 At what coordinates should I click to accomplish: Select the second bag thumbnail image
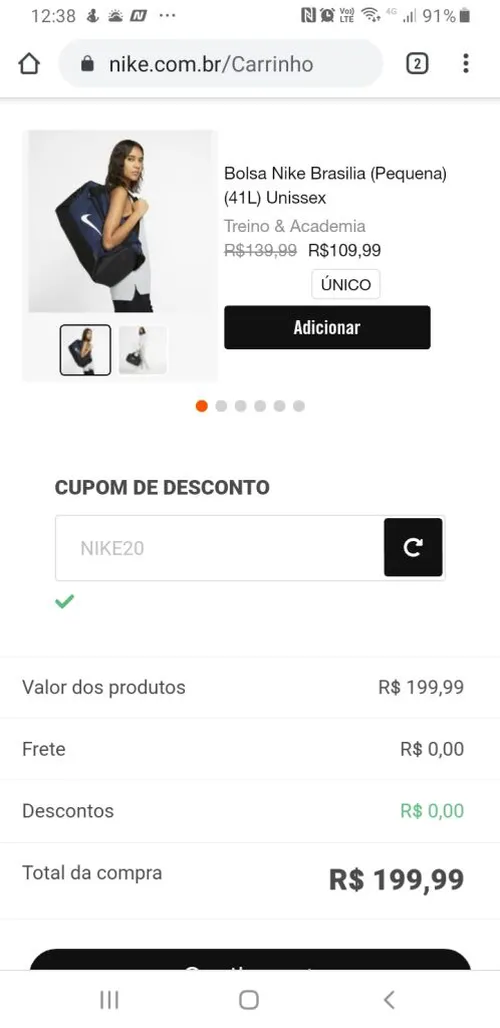tap(142, 350)
